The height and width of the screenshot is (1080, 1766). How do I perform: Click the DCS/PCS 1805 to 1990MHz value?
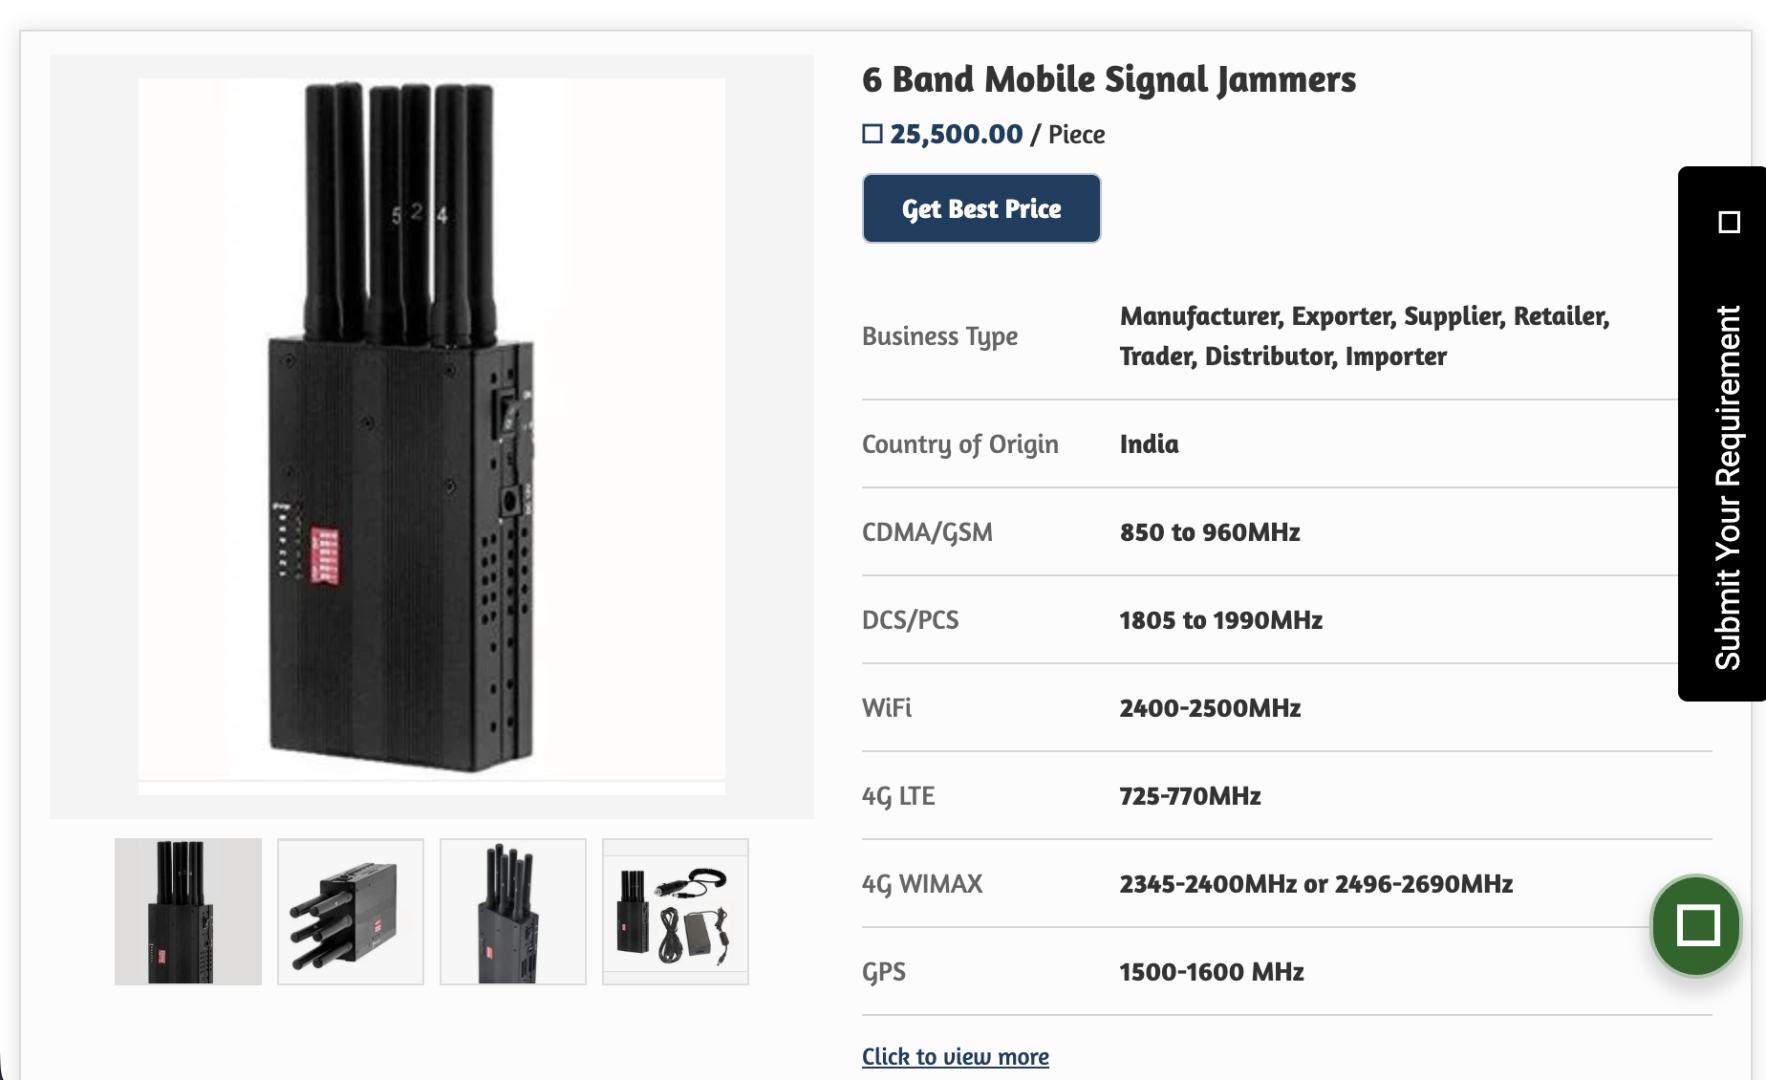pyautogui.click(x=1221, y=620)
